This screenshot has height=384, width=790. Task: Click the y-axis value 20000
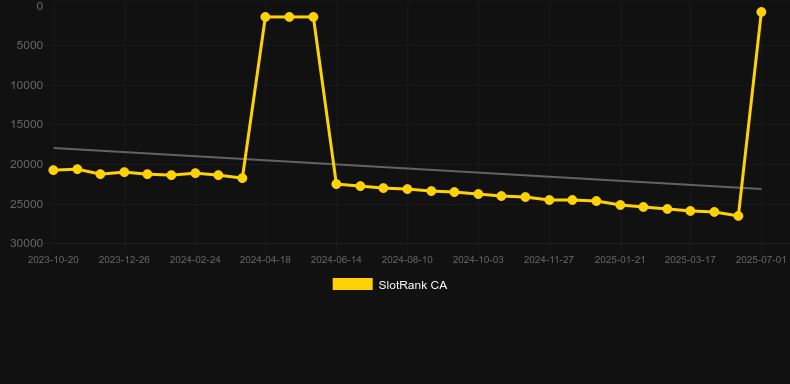tap(27, 164)
